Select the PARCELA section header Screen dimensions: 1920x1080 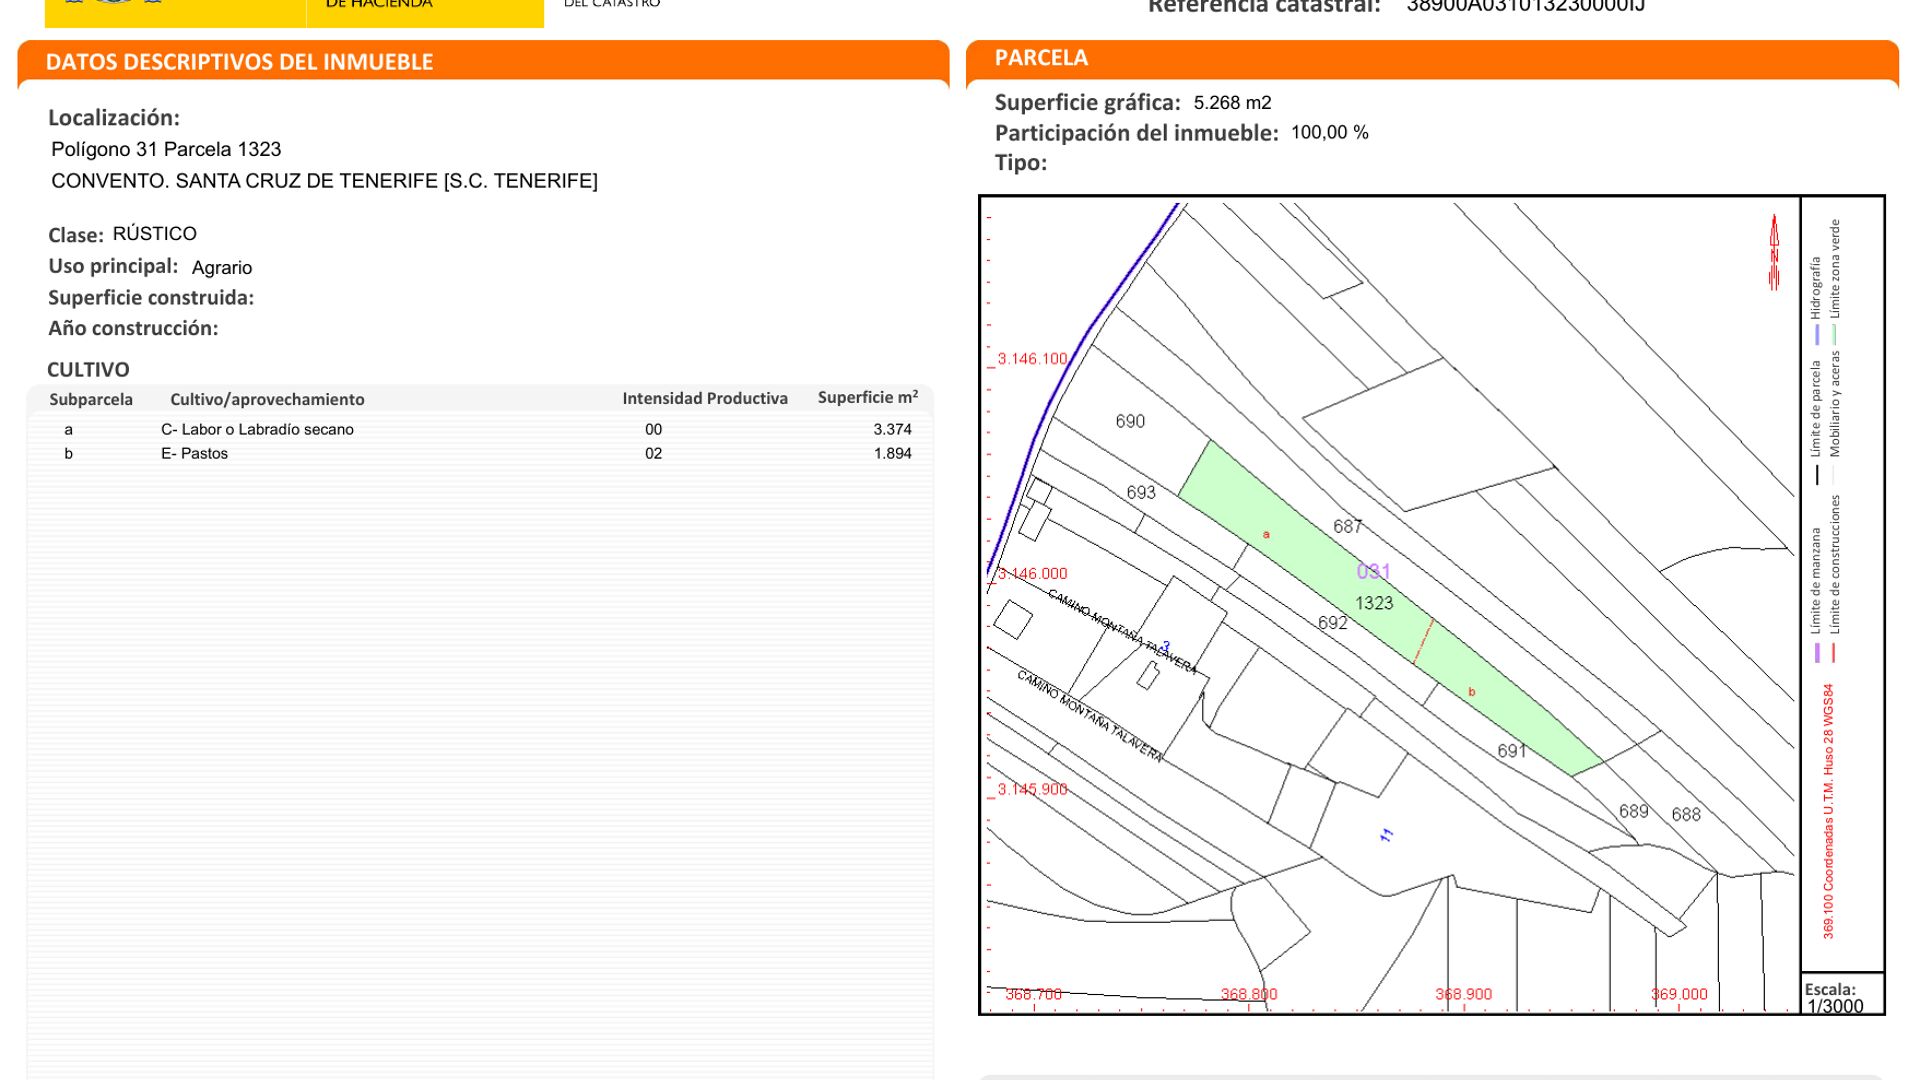pos(1041,58)
